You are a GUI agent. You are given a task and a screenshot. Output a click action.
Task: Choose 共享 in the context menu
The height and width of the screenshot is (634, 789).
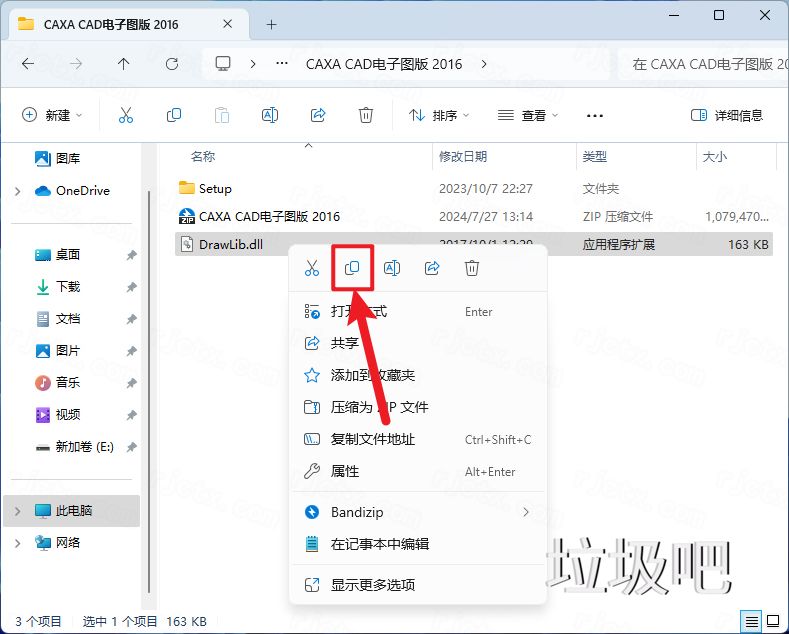pos(418,343)
